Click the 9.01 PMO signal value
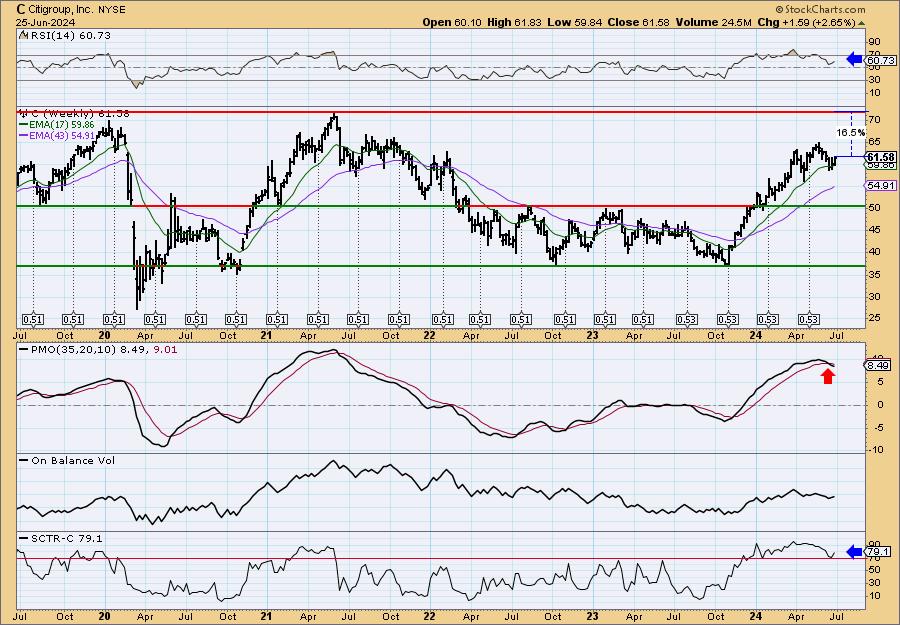This screenshot has height=625, width=900. (165, 348)
